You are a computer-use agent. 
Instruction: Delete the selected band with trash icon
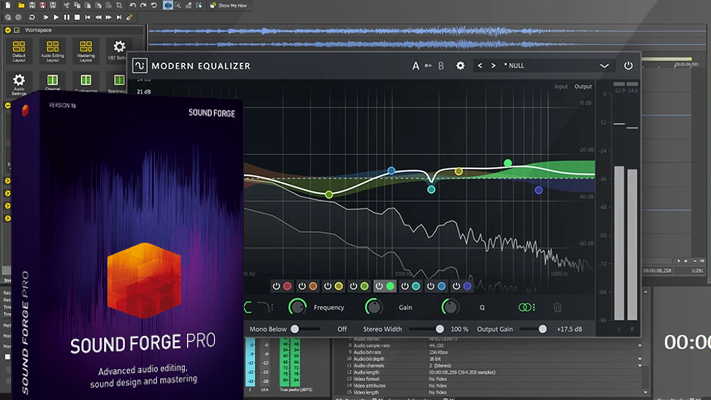click(x=558, y=308)
